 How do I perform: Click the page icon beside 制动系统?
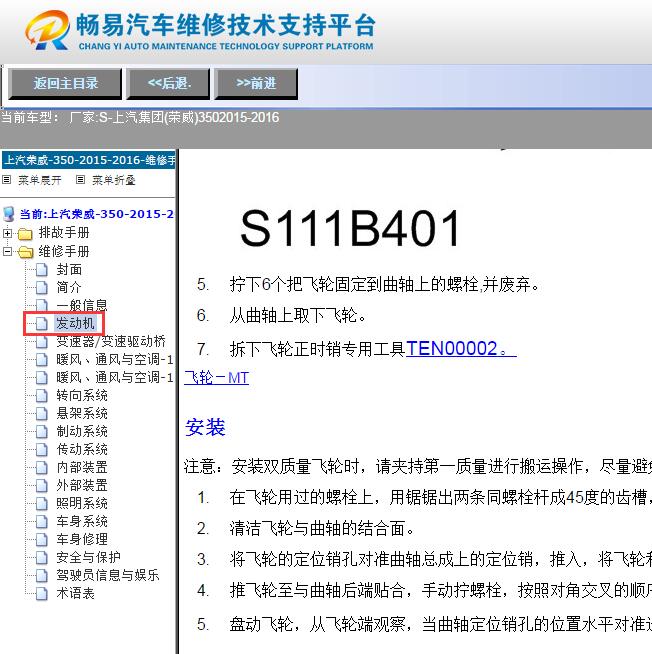click(42, 431)
